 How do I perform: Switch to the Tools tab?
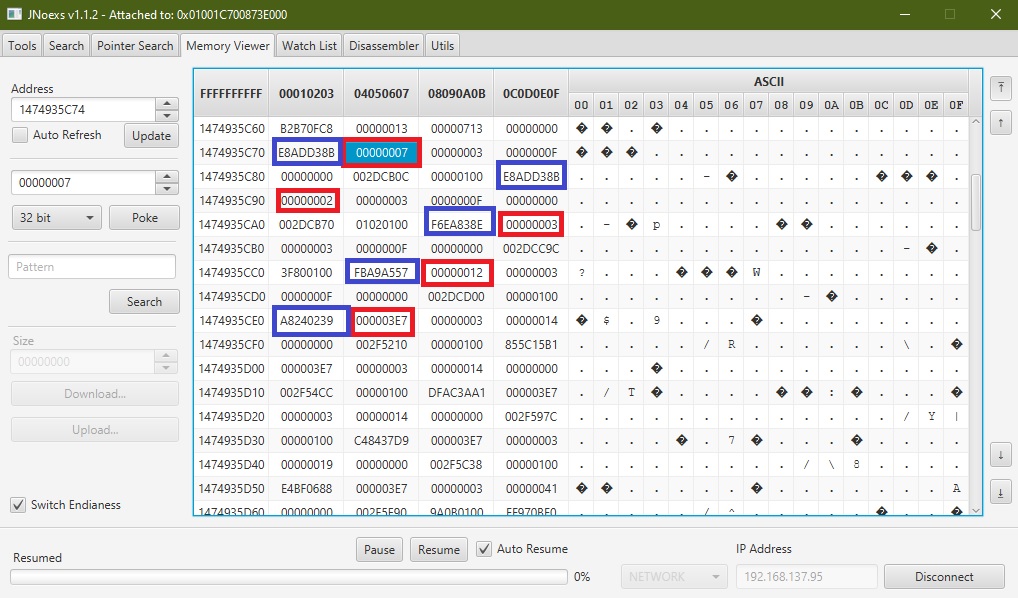[22, 46]
